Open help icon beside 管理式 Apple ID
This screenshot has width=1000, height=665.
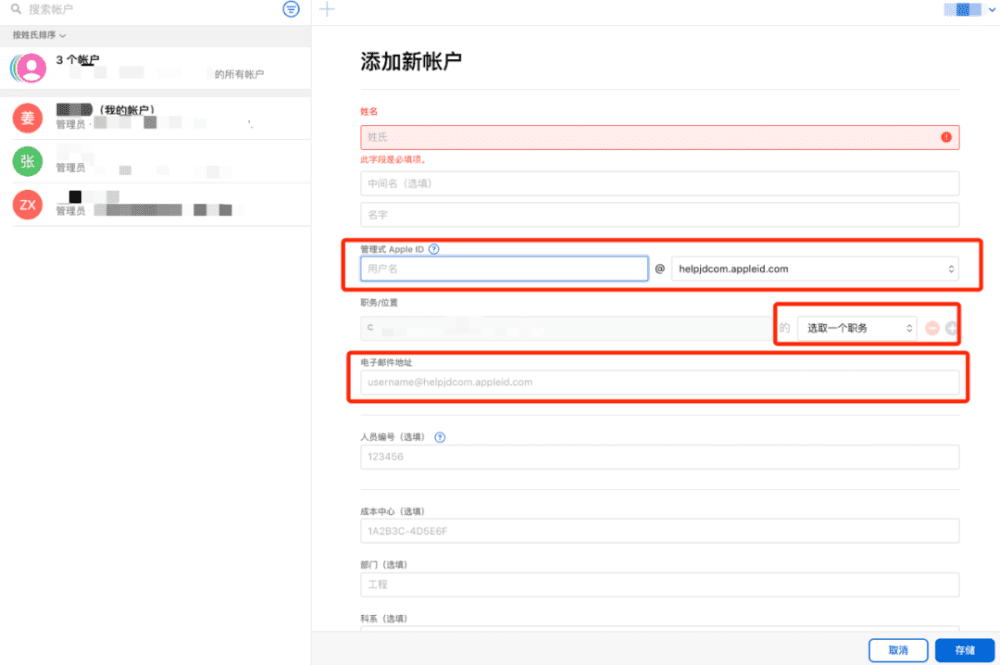pos(434,249)
